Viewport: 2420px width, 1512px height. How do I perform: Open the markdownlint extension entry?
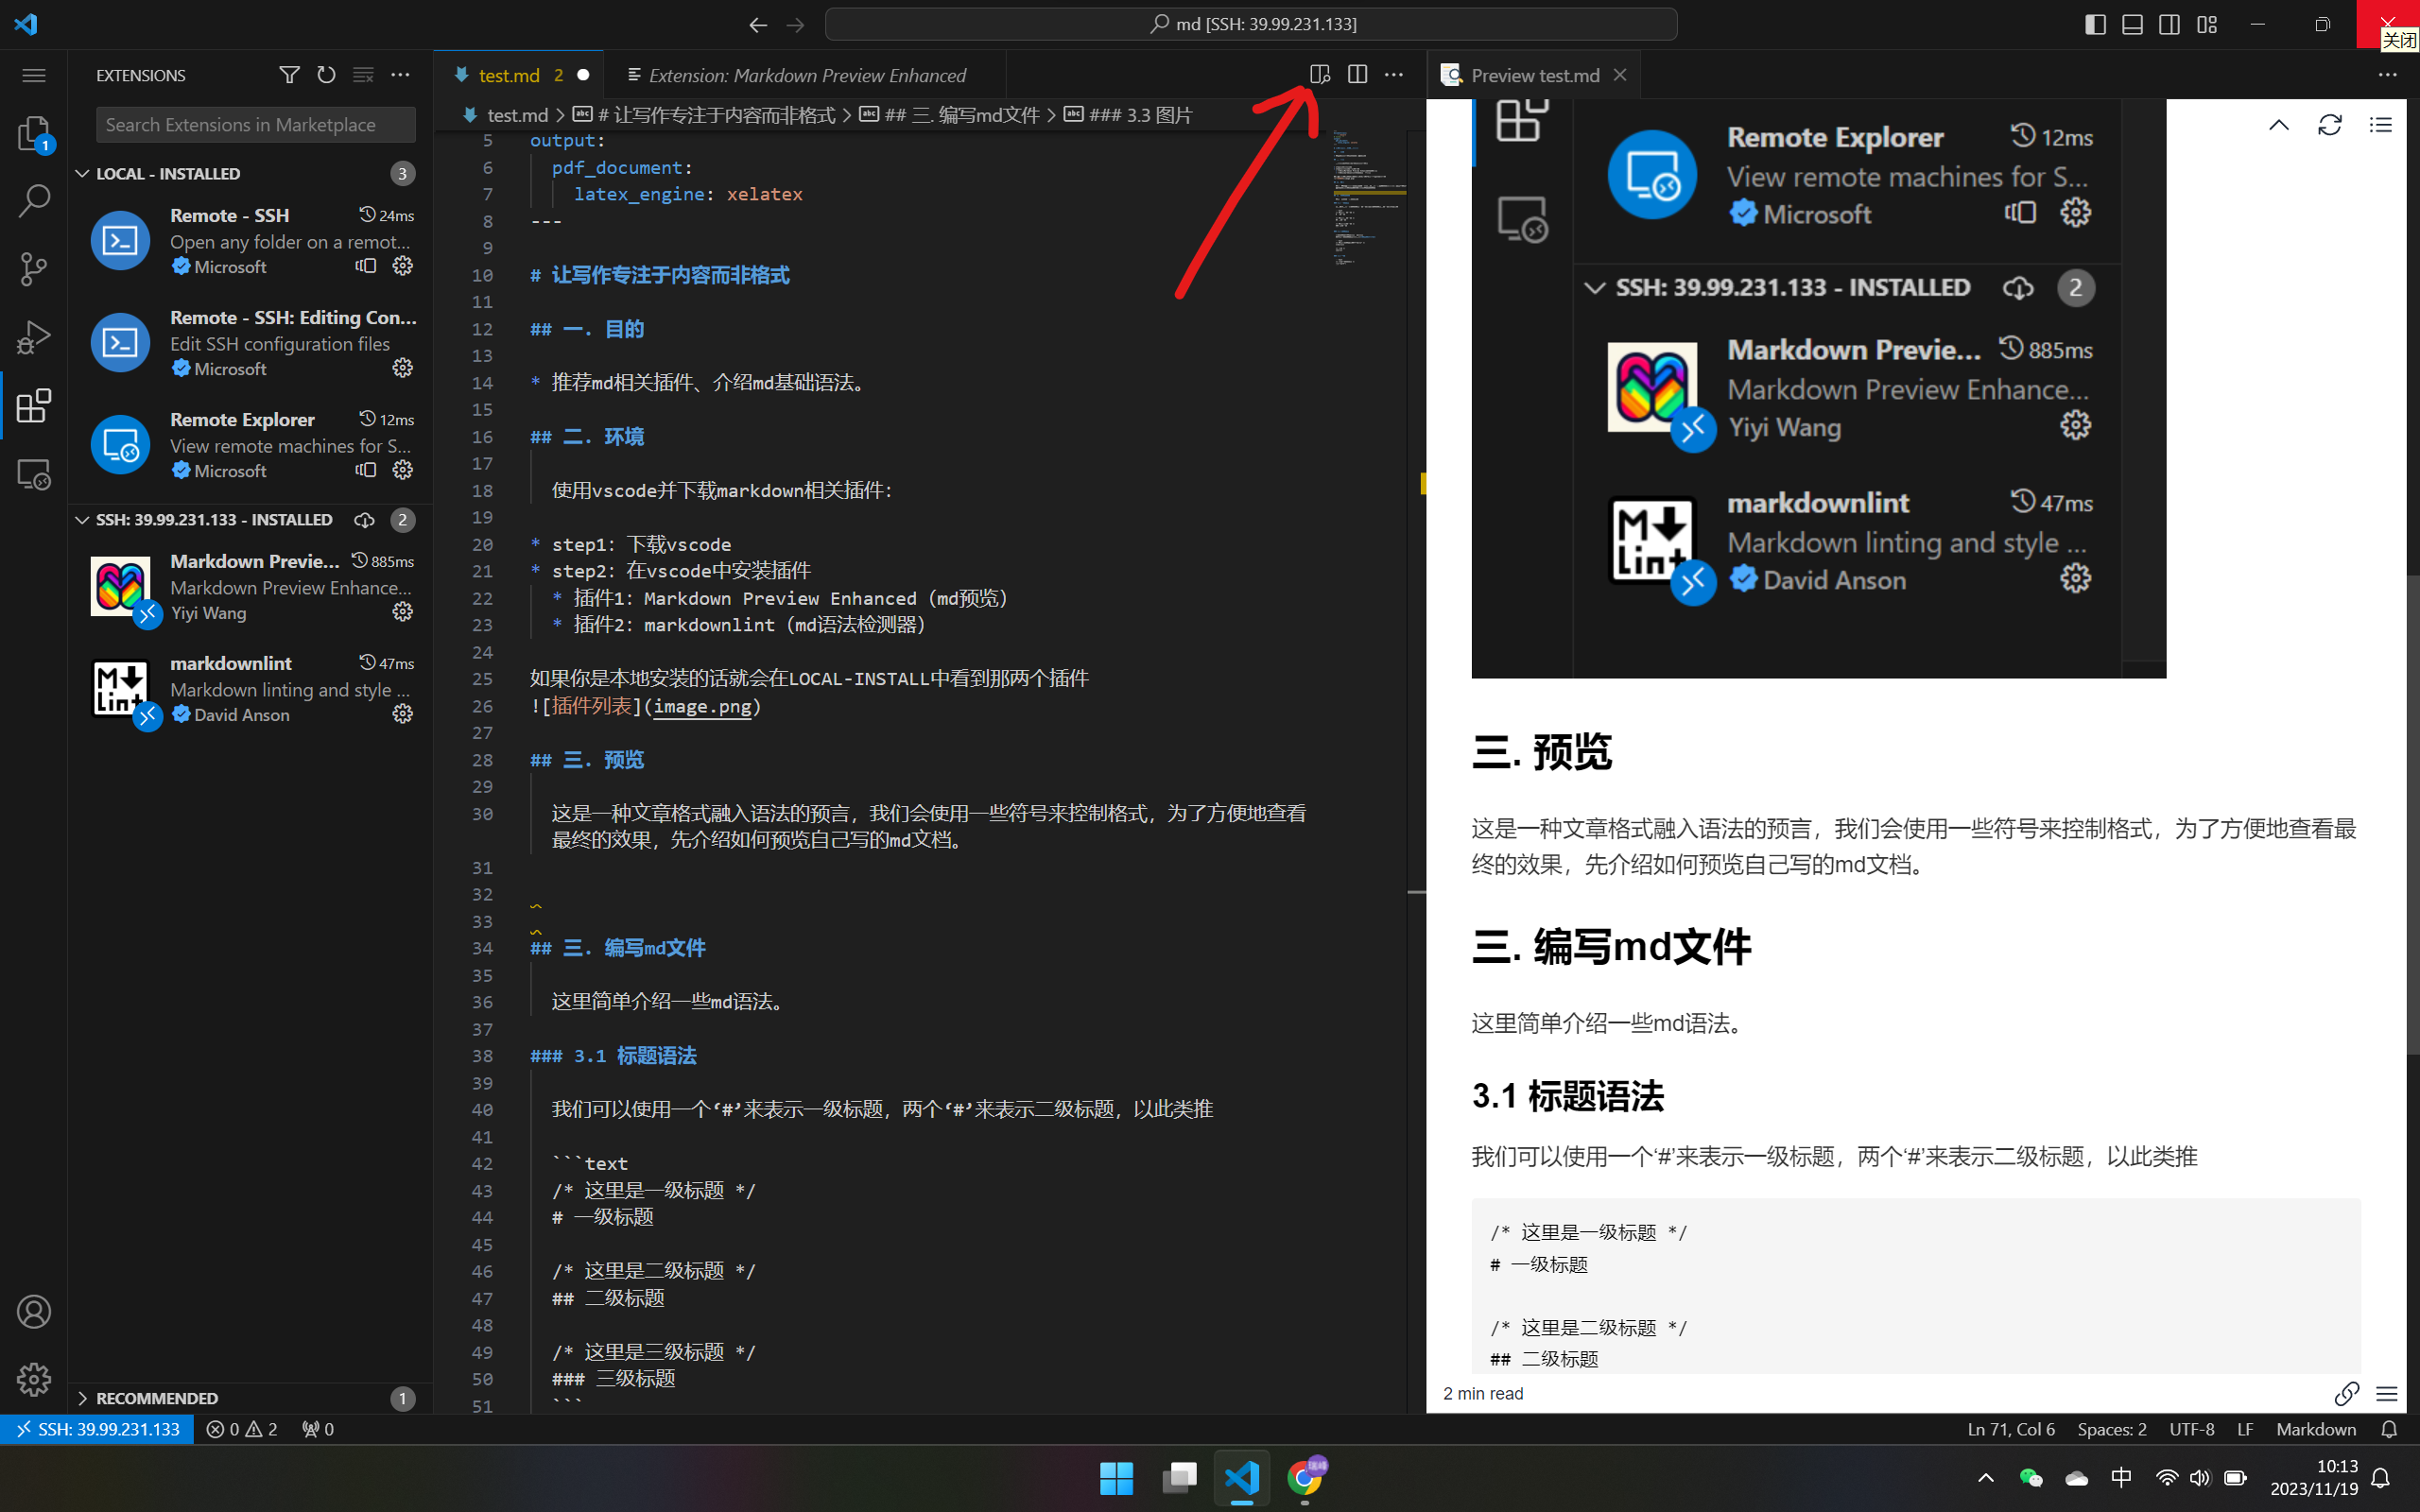(x=251, y=689)
